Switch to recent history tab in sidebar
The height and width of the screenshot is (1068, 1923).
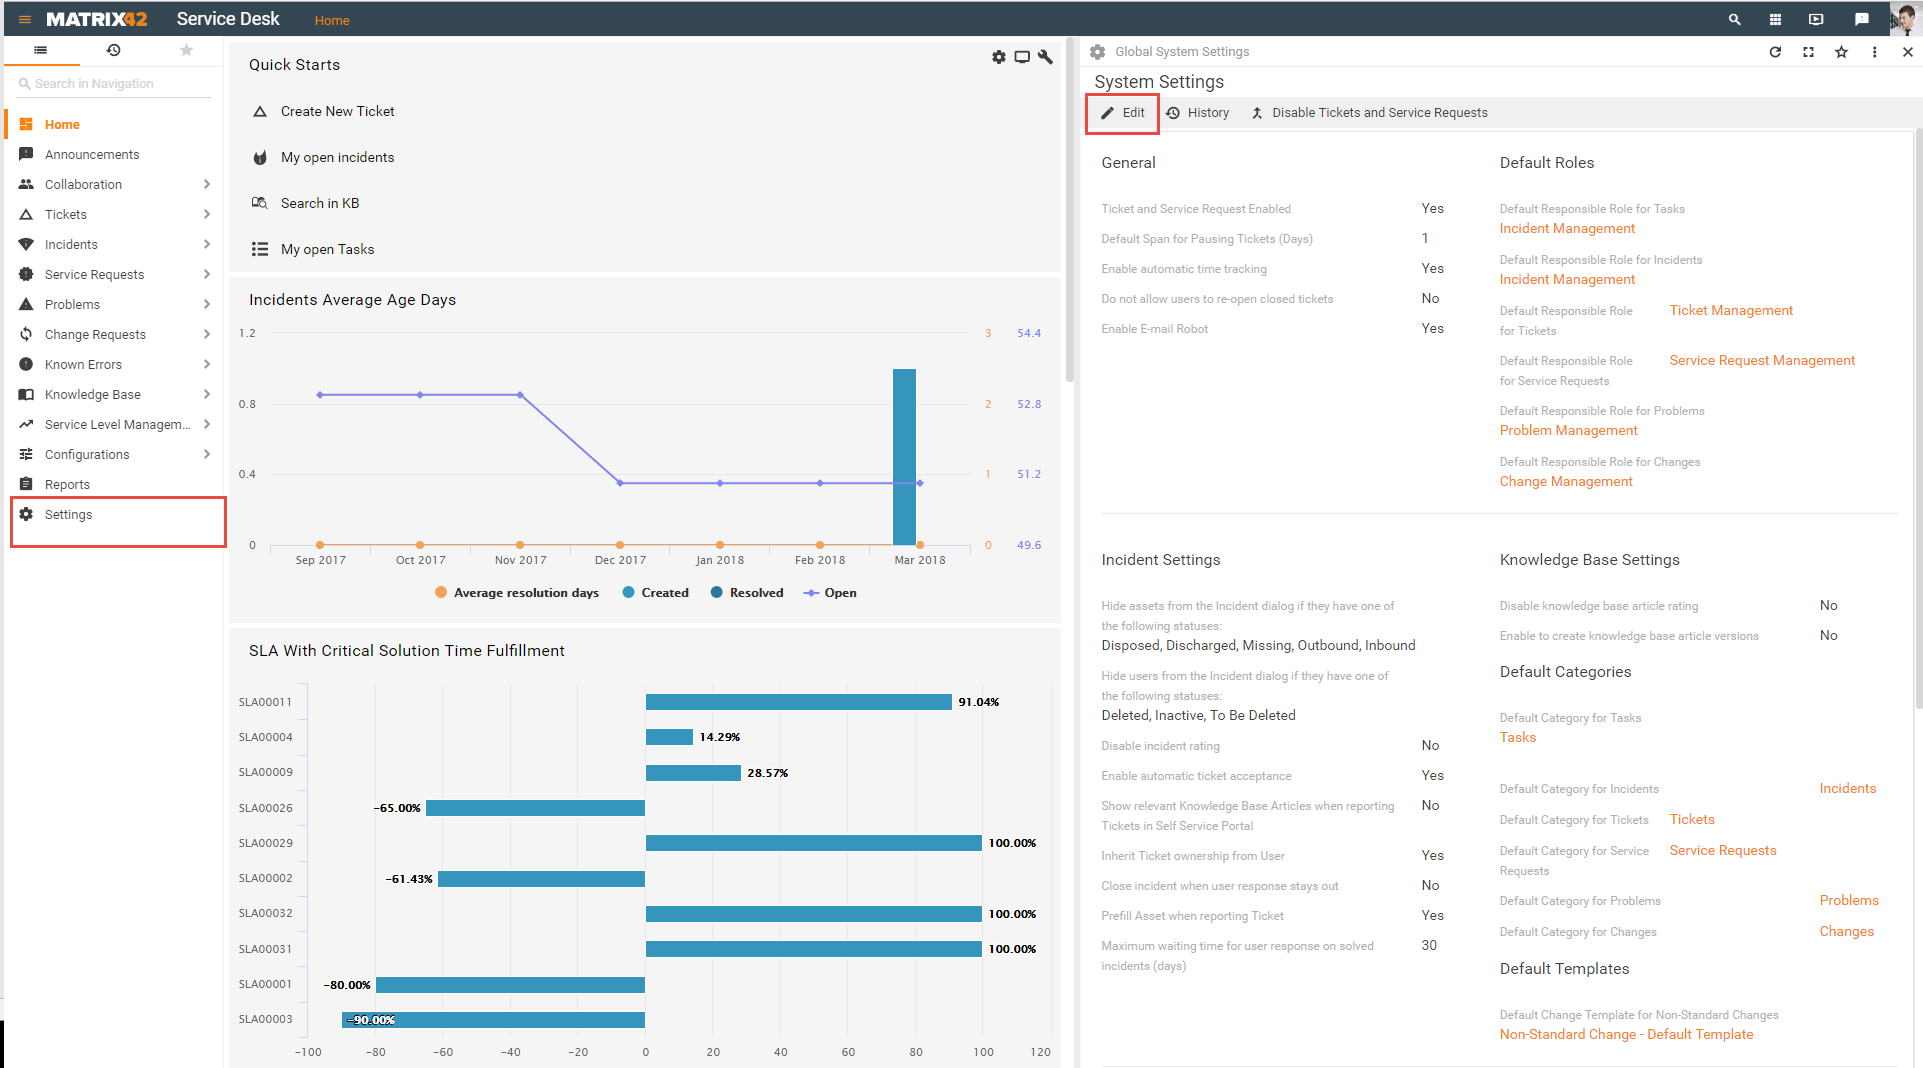pos(114,50)
